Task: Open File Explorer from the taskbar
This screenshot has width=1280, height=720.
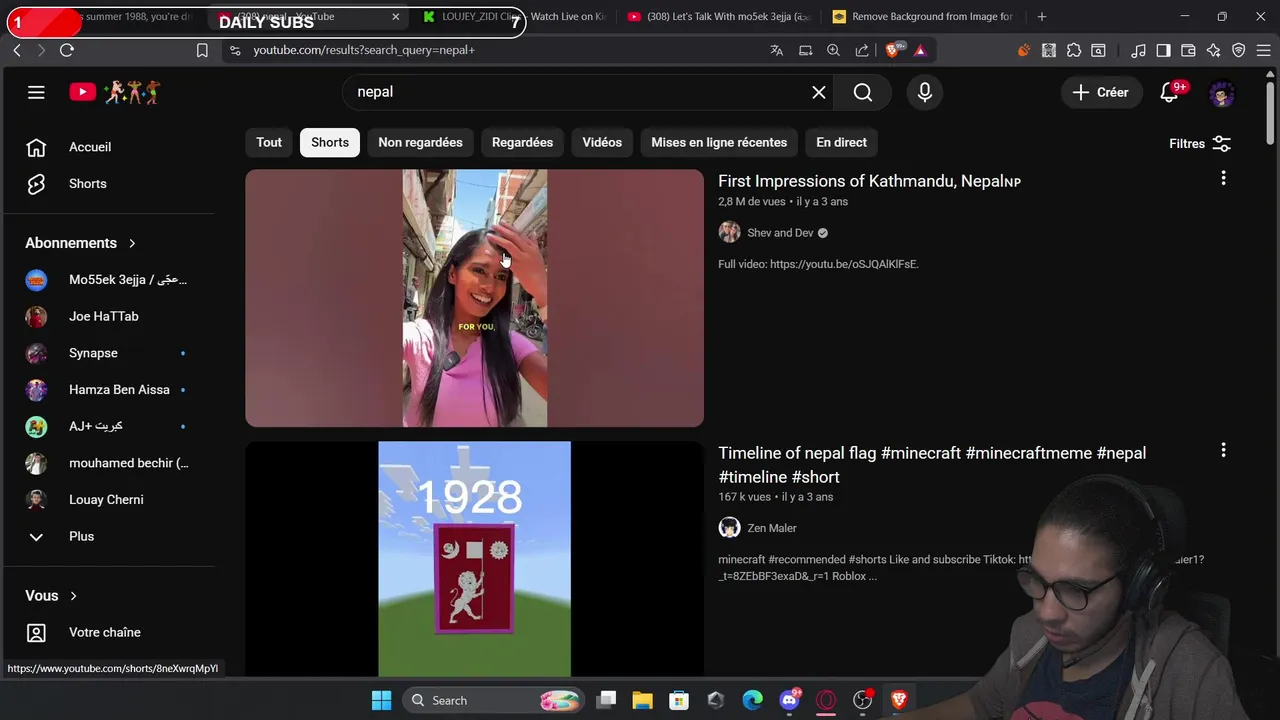Action: (x=642, y=700)
